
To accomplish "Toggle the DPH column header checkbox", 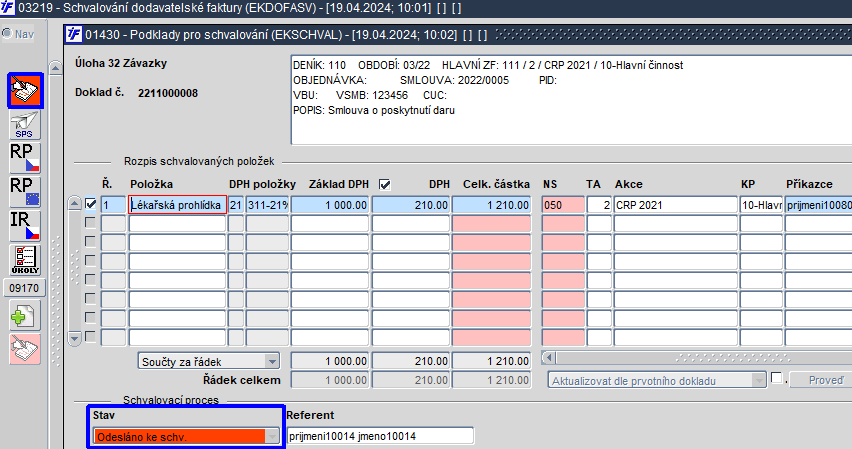I will click(385, 185).
